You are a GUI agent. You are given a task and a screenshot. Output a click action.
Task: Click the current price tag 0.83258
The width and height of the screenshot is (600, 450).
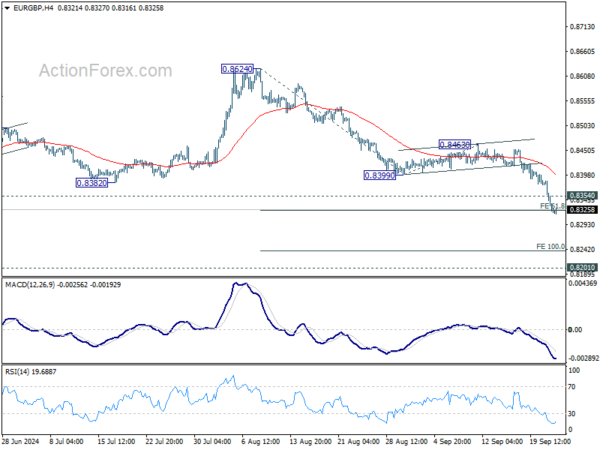click(x=582, y=210)
